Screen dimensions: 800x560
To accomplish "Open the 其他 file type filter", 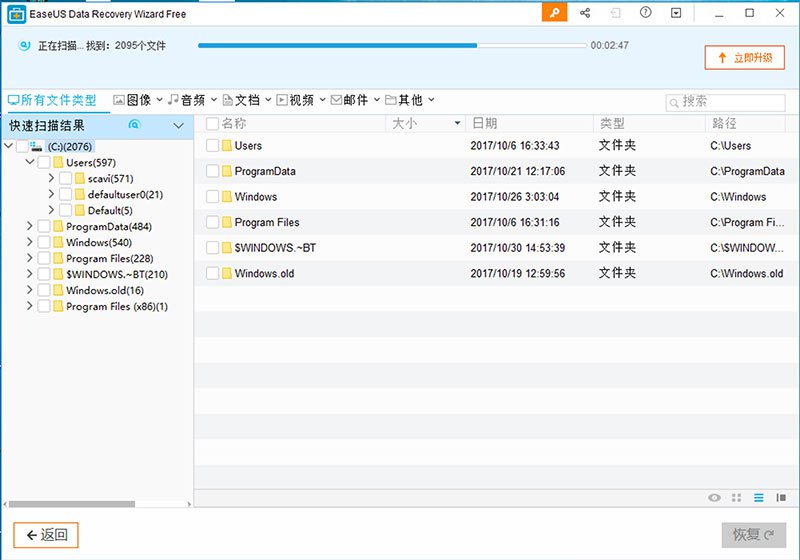I will click(410, 100).
